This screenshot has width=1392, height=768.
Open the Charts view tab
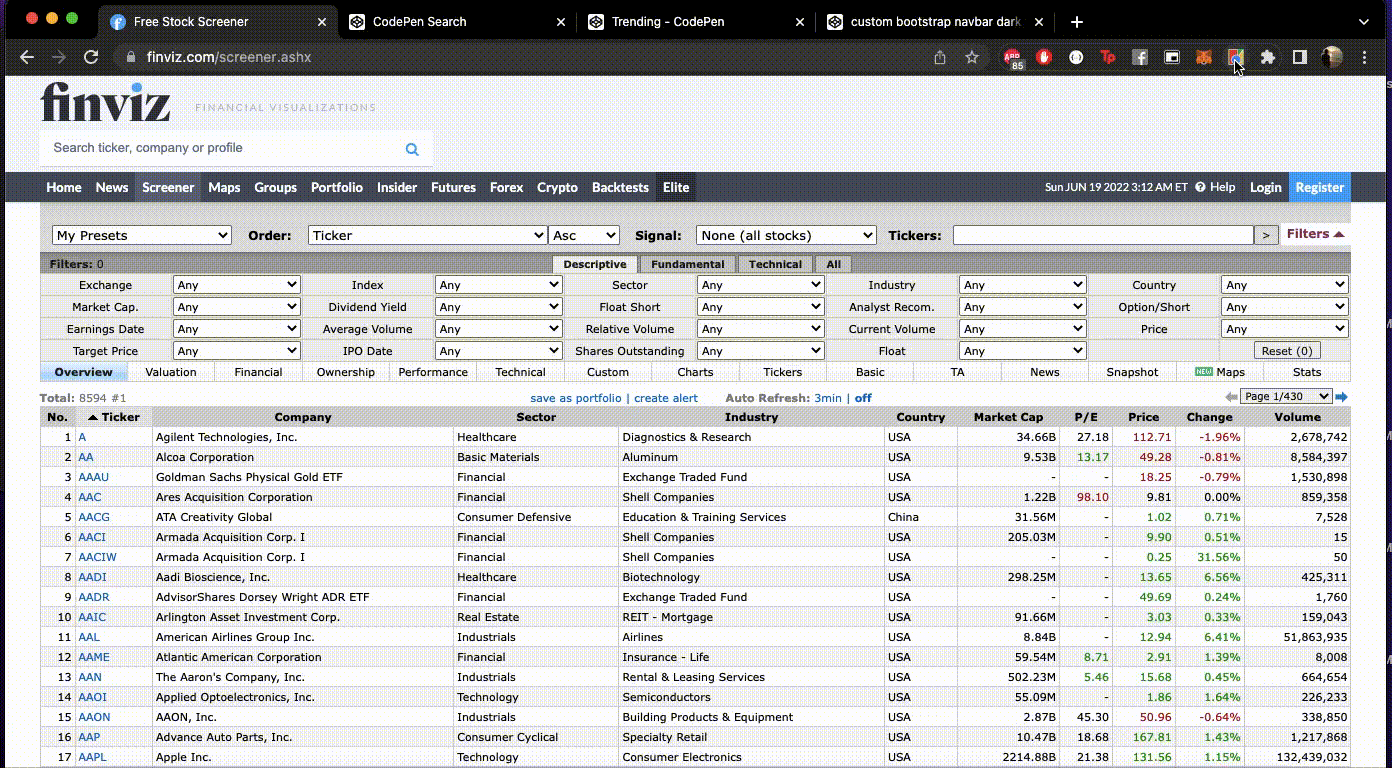695,372
